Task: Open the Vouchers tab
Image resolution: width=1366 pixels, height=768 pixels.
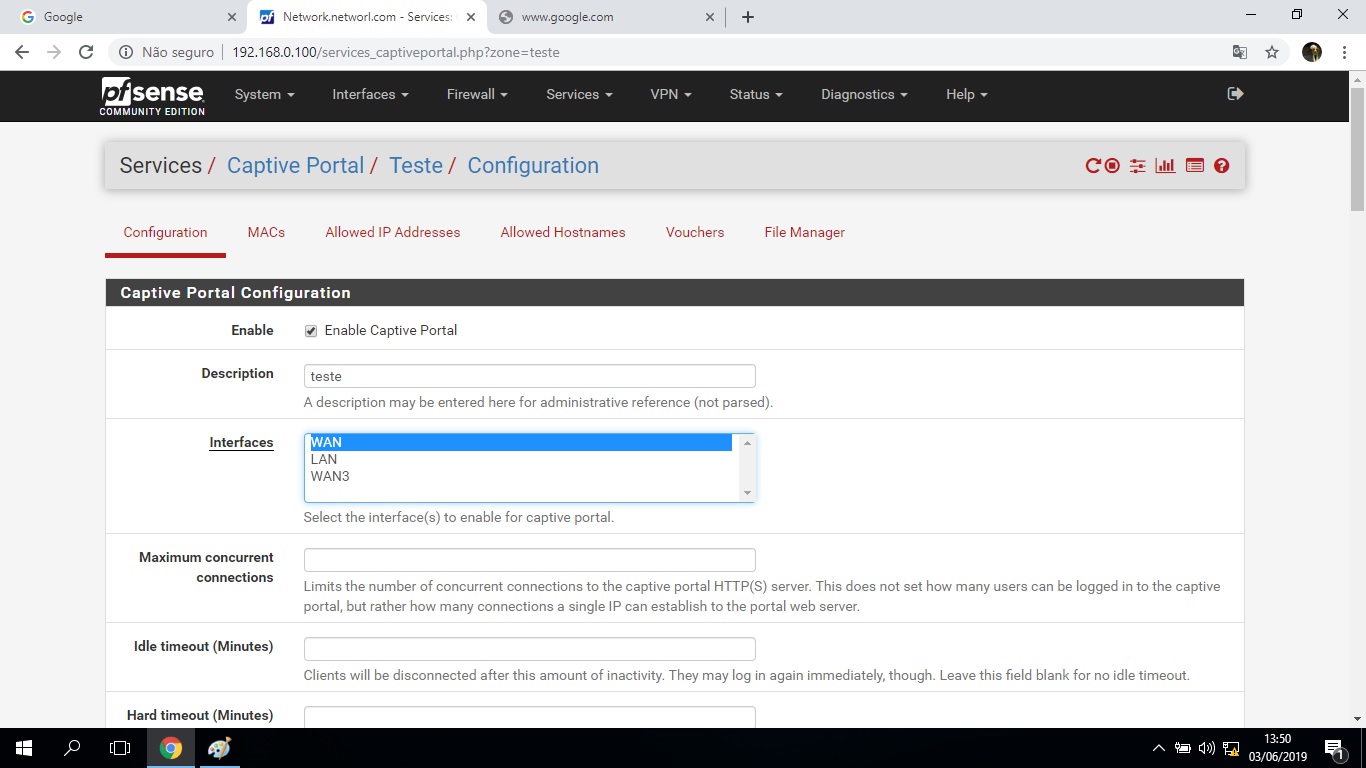Action: click(695, 232)
